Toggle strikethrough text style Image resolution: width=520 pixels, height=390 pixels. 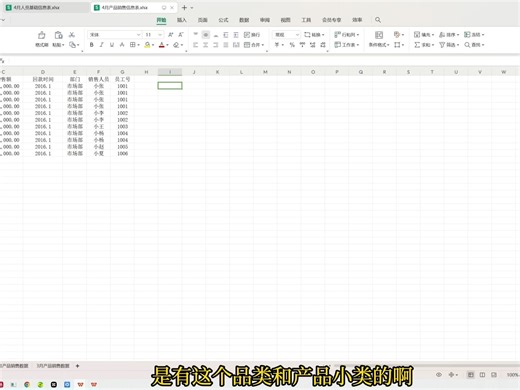click(122, 45)
